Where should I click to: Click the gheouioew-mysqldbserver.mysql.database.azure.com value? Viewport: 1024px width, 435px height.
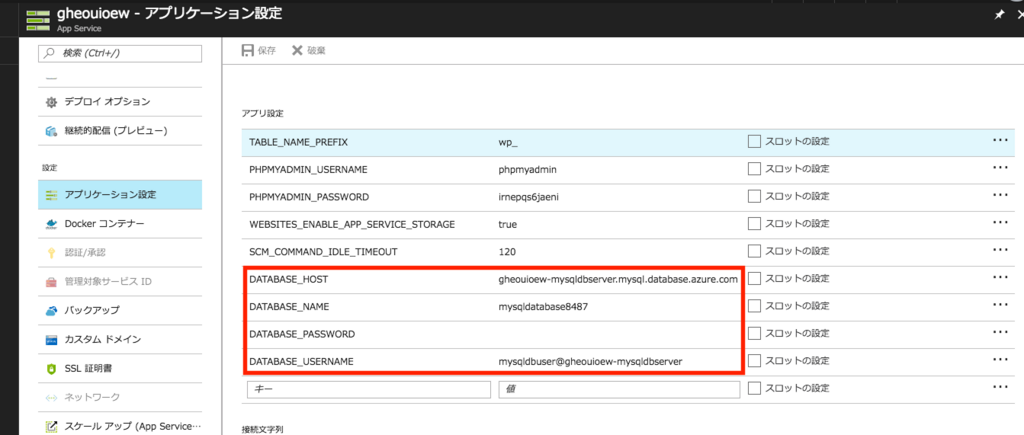(618, 280)
